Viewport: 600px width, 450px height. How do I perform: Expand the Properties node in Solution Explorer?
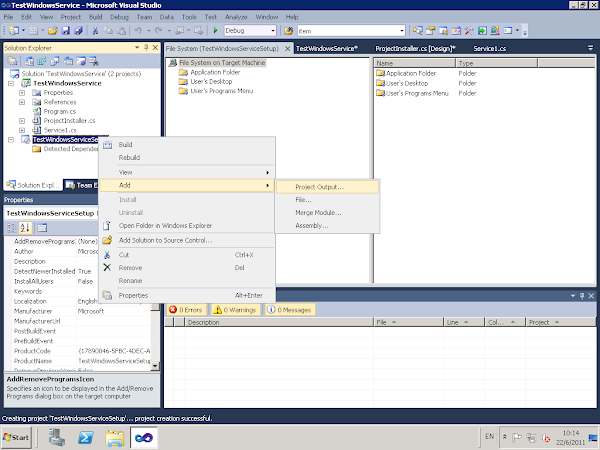click(22, 93)
